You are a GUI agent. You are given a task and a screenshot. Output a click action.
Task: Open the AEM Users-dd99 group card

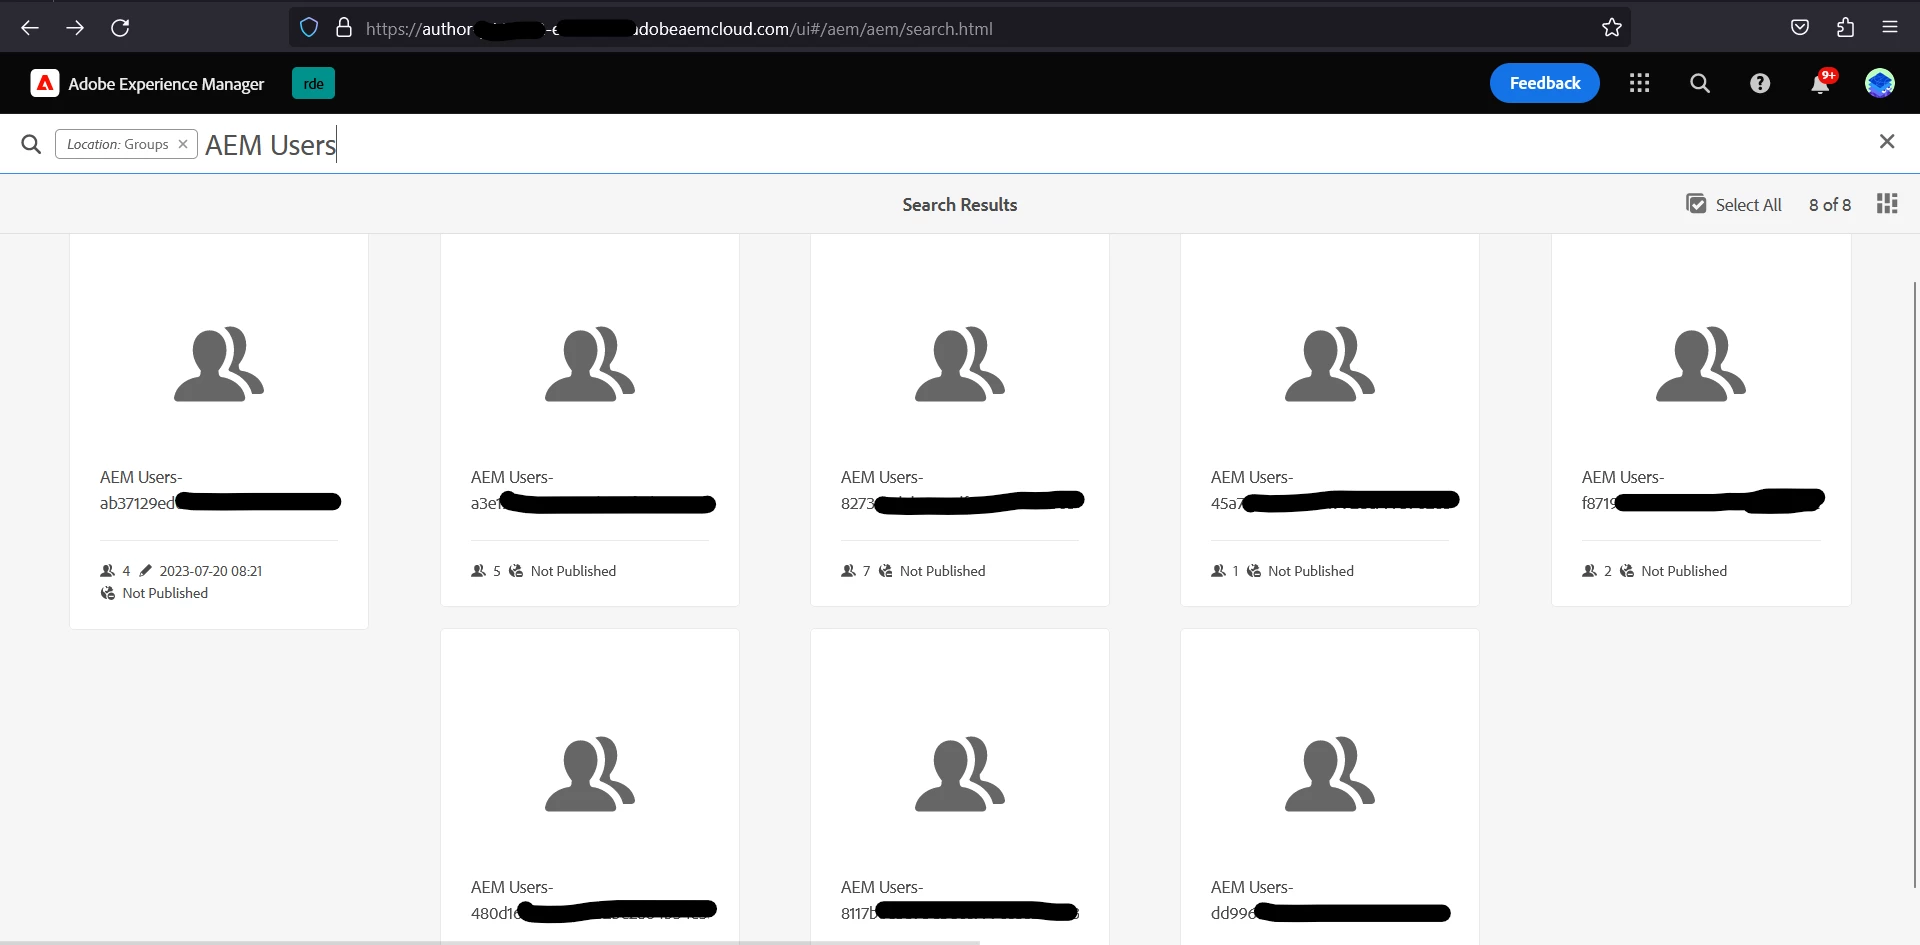(1330, 786)
